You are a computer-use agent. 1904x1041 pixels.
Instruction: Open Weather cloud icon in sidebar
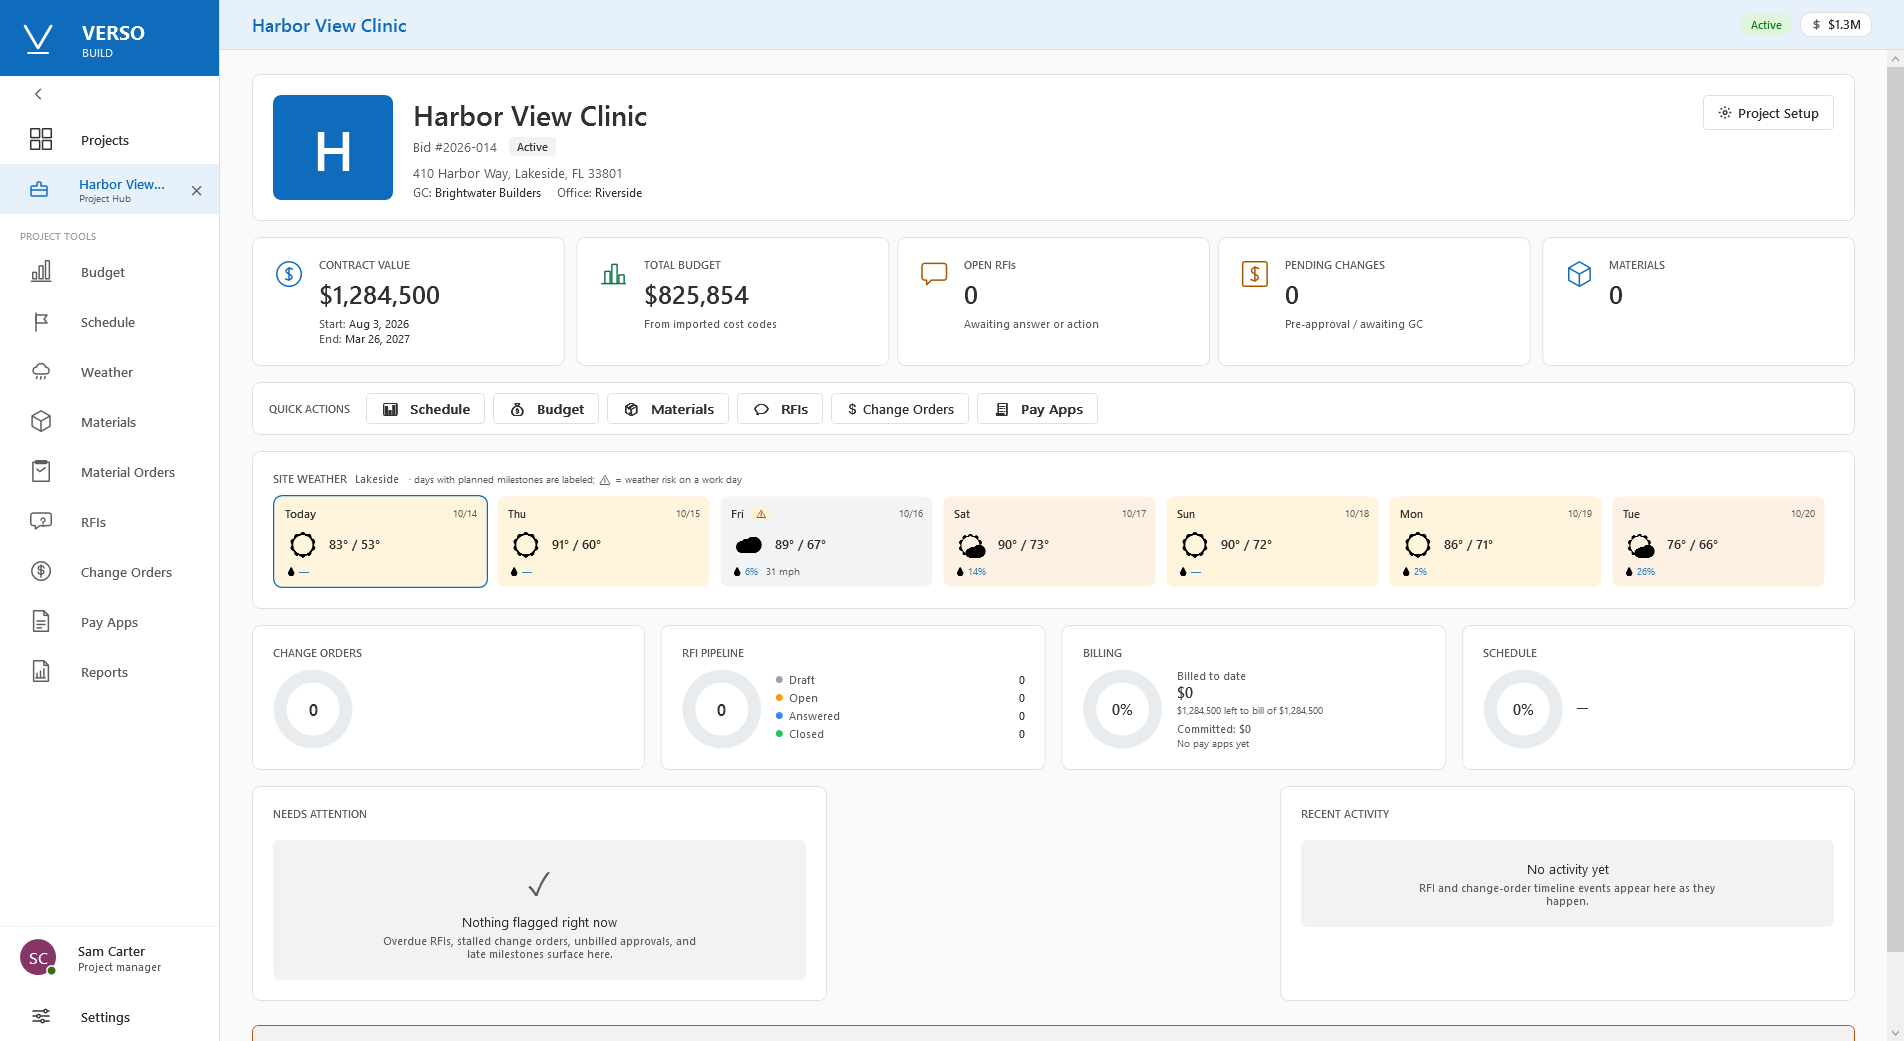41,372
